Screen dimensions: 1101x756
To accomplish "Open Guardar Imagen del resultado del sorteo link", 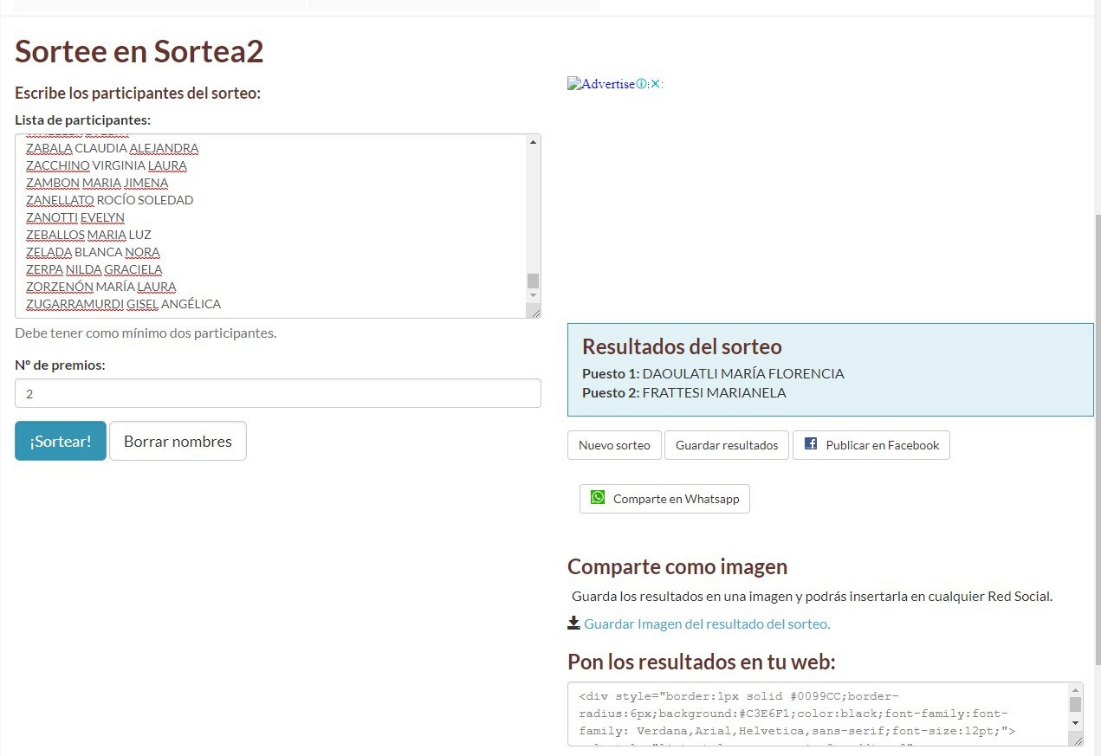I will pyautogui.click(x=707, y=624).
